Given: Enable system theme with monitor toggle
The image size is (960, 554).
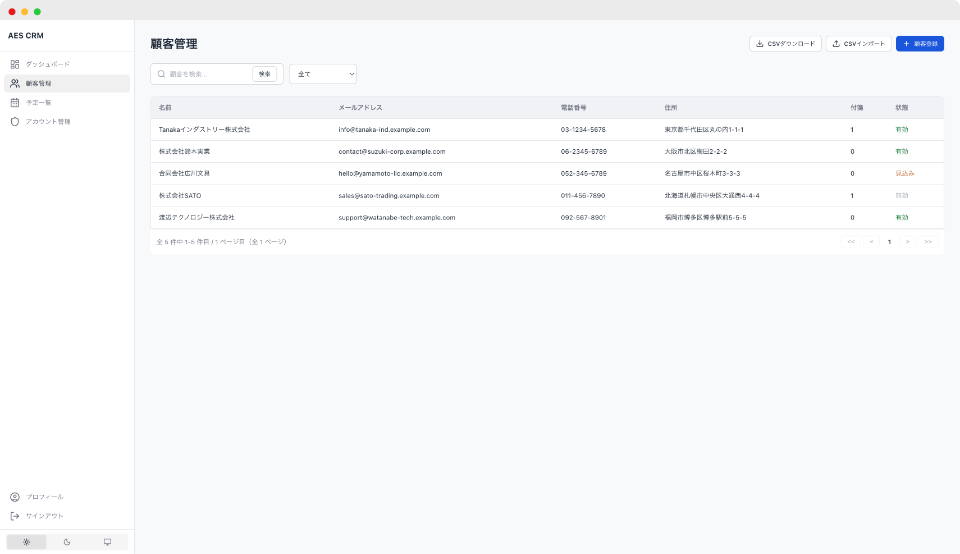Looking at the screenshot, I should (107, 542).
